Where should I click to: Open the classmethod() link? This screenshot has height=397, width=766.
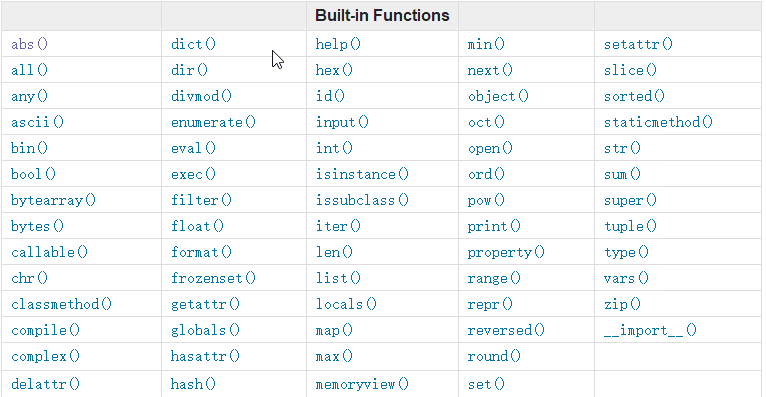62,304
